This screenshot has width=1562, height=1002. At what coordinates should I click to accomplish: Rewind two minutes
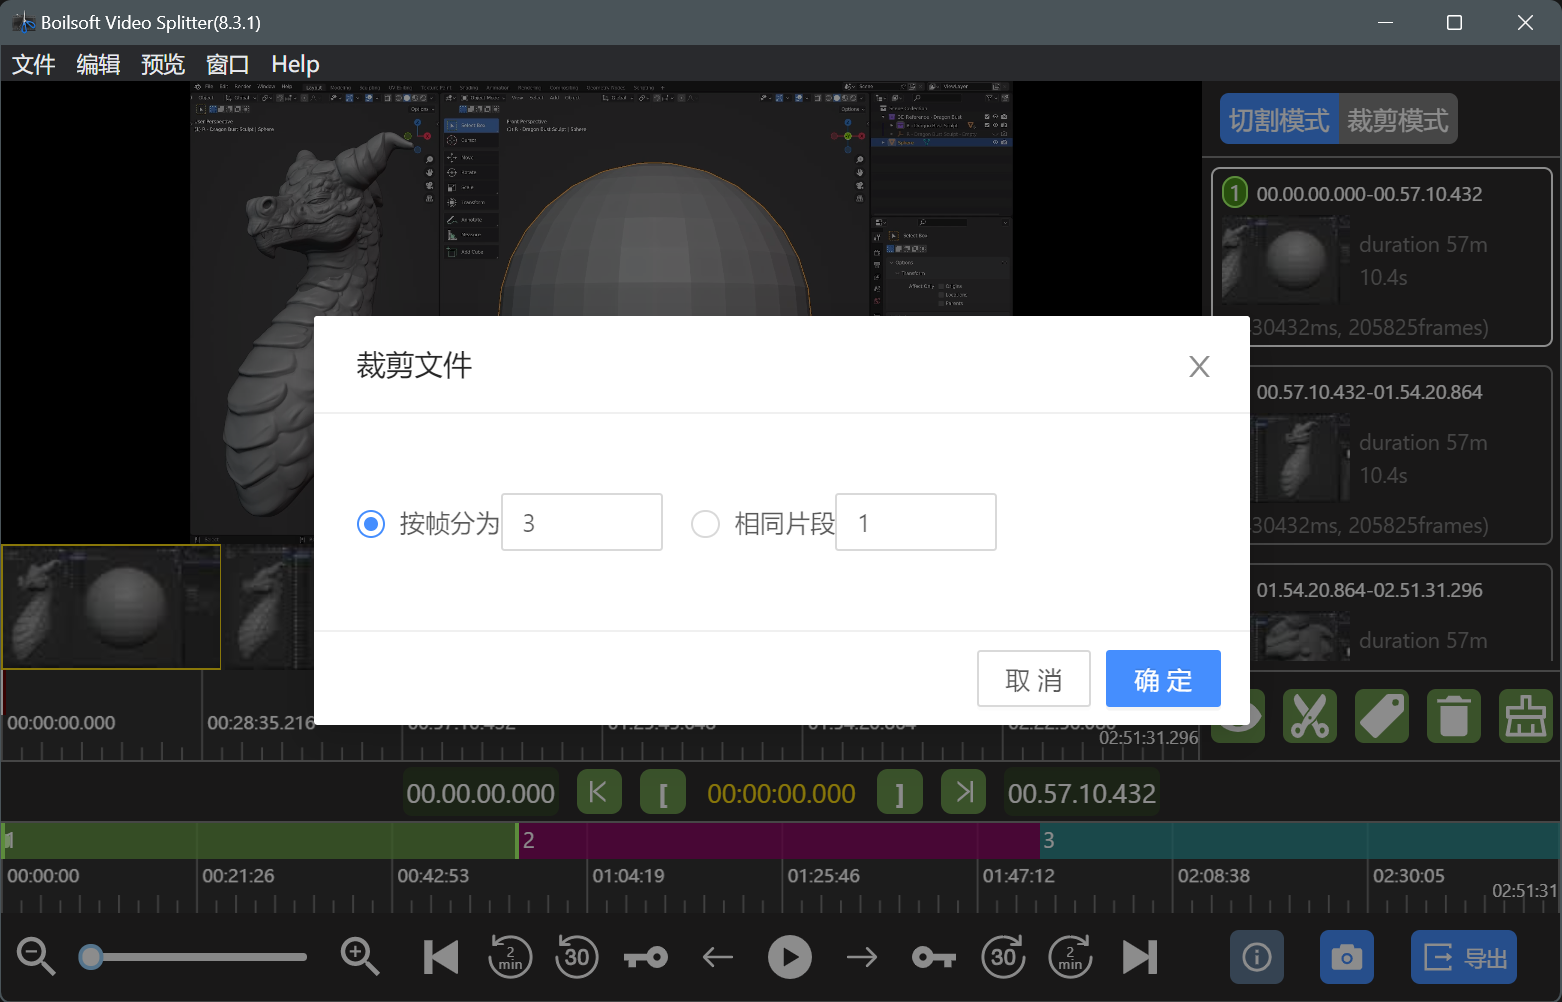(510, 957)
